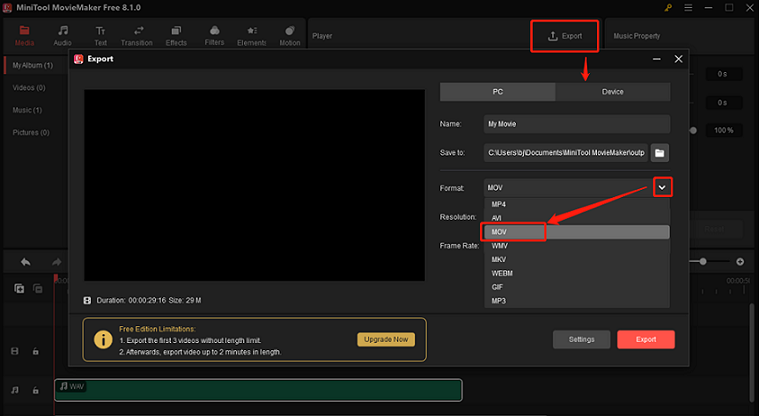This screenshot has height=416, width=759.
Task: Click the key upgrade icon in title bar
Action: pos(668,8)
